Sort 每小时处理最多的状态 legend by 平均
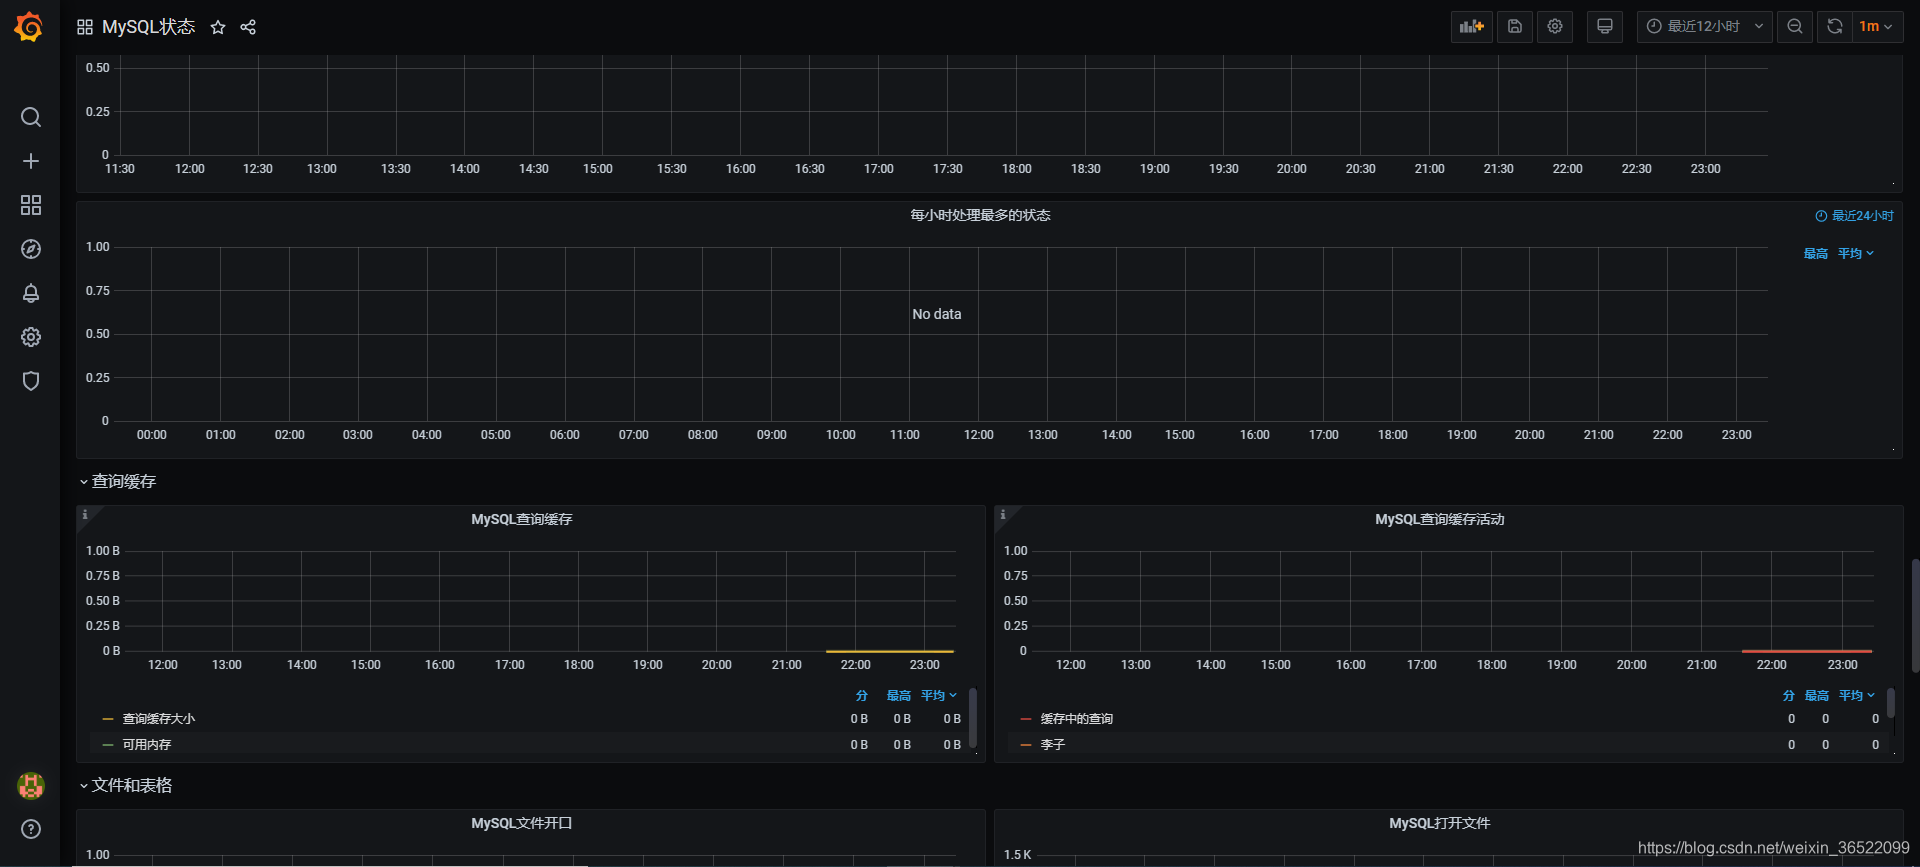The height and width of the screenshot is (867, 1920). [1855, 254]
